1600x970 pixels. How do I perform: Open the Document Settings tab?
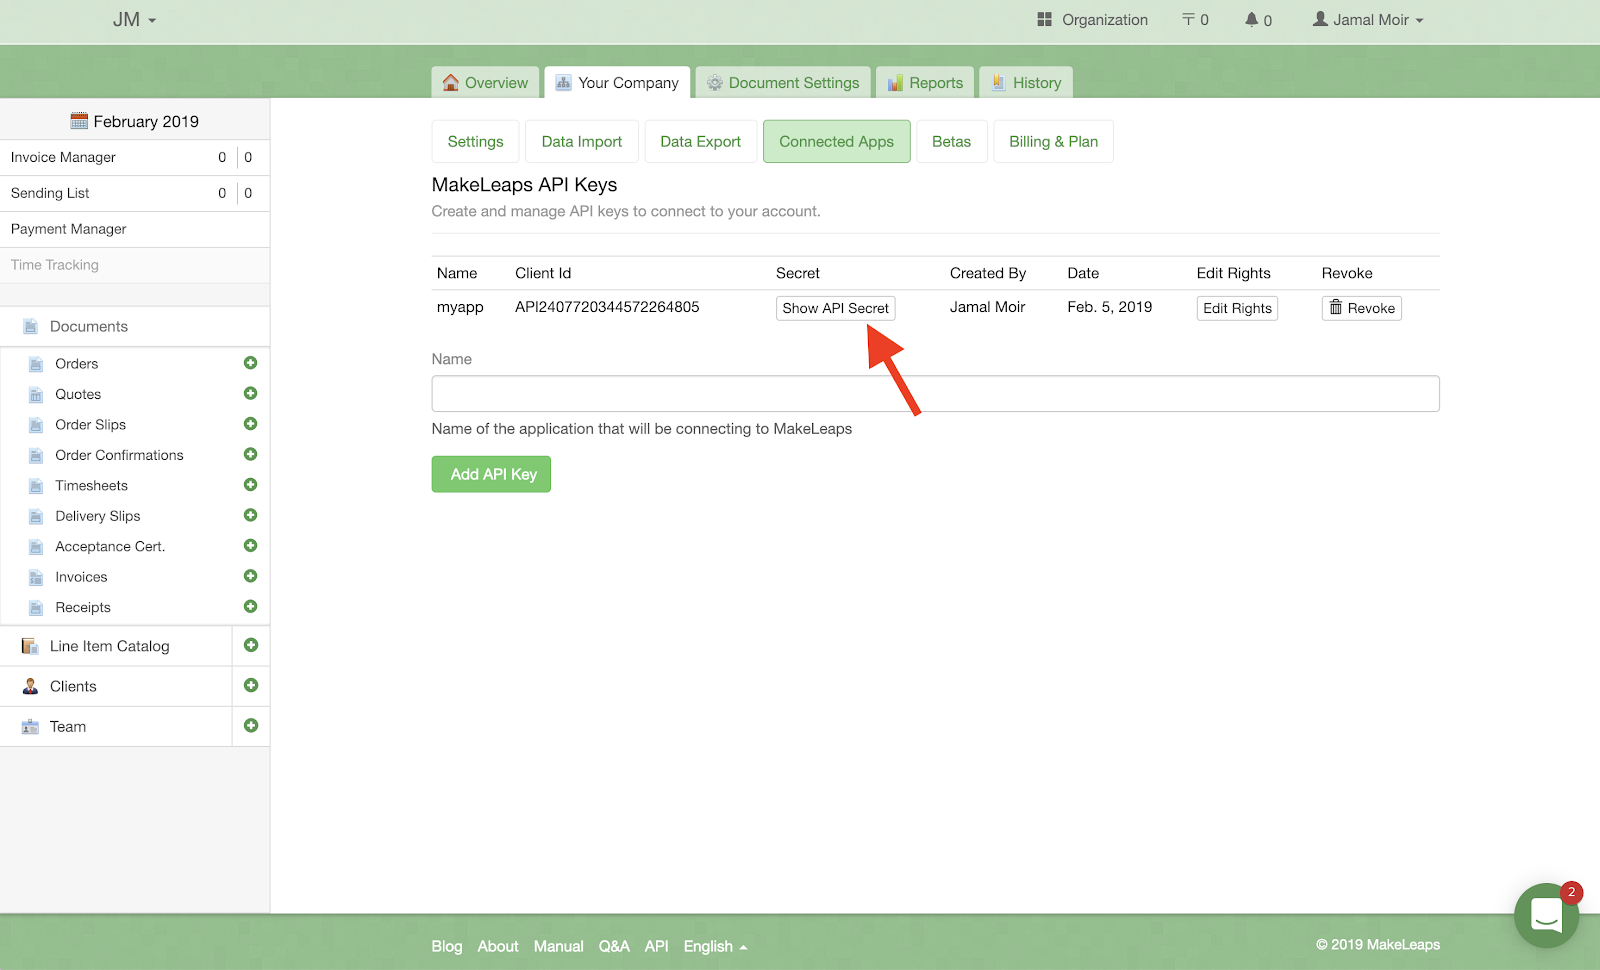pos(783,82)
